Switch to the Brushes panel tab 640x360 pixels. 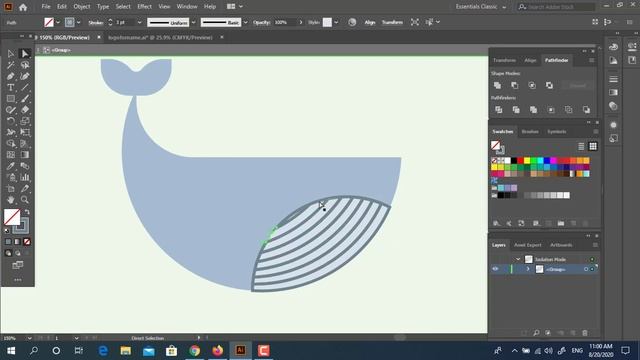530,131
